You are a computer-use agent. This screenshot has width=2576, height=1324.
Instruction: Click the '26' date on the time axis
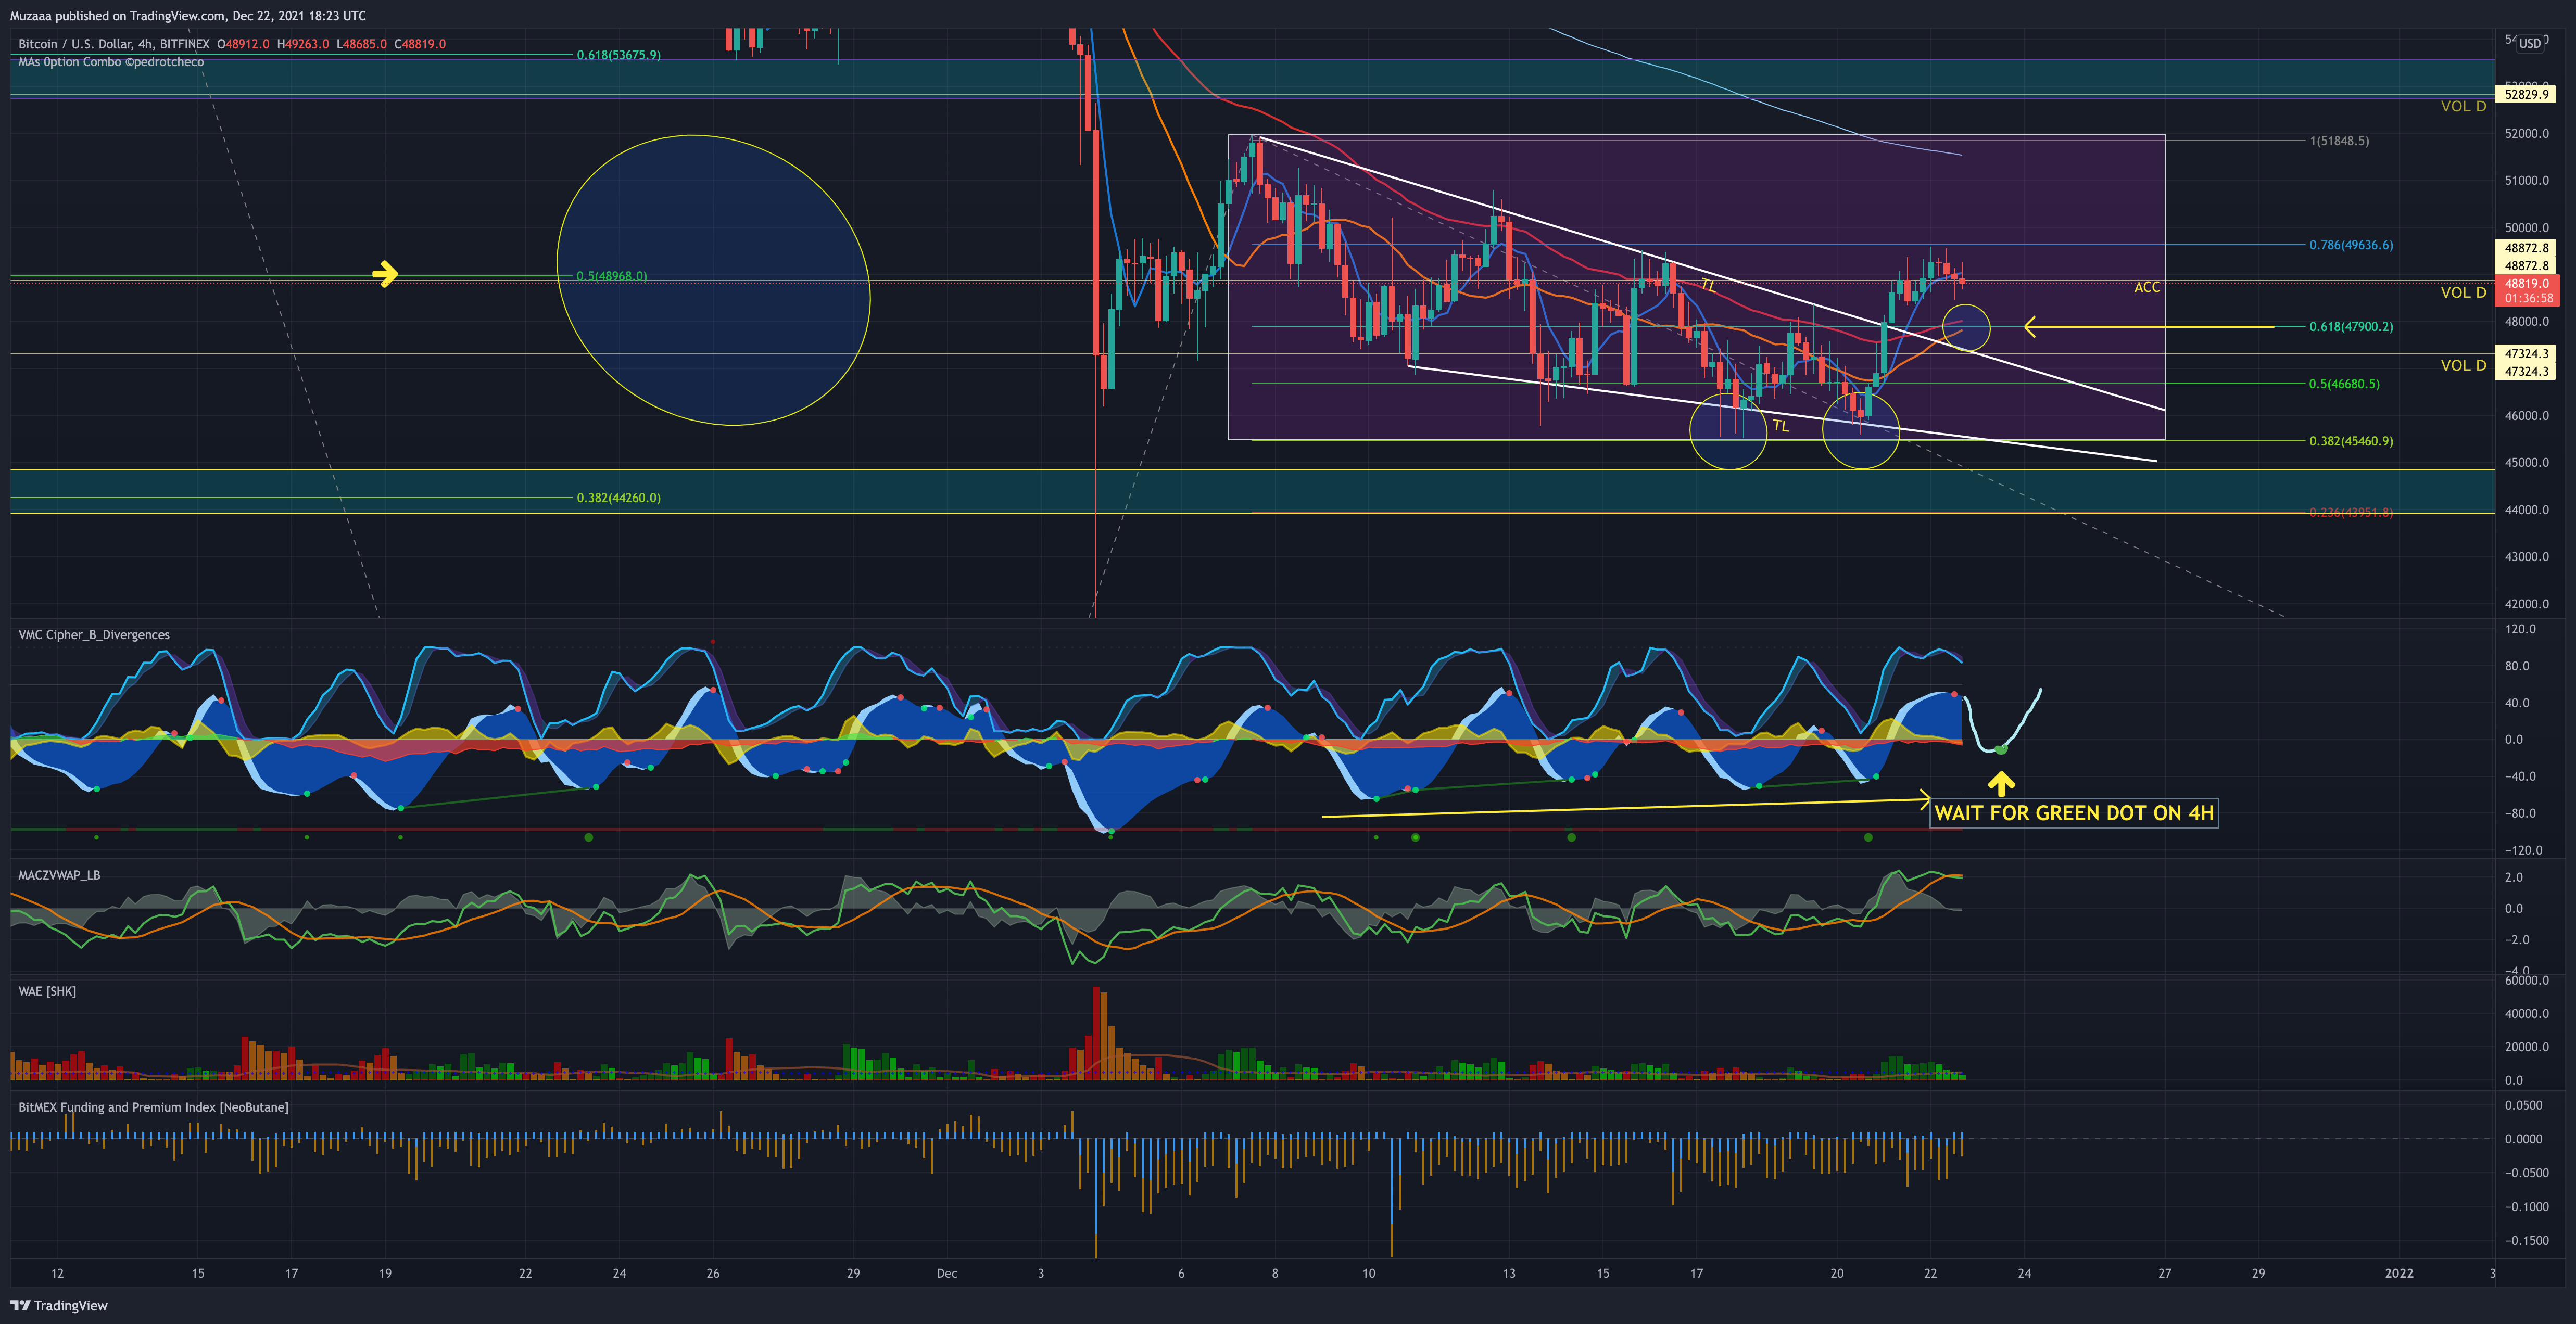(x=713, y=1273)
